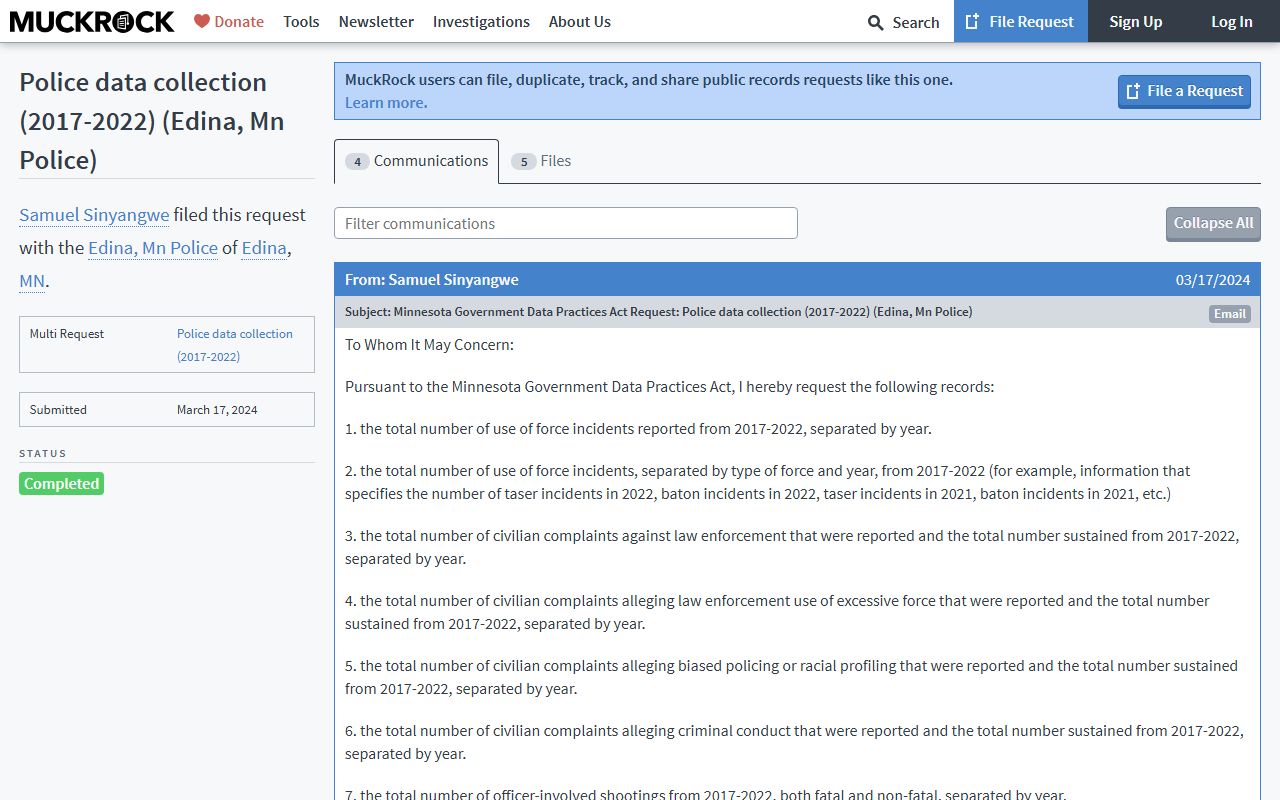Click the page title Police data collection
1280x800 pixels.
coord(151,121)
